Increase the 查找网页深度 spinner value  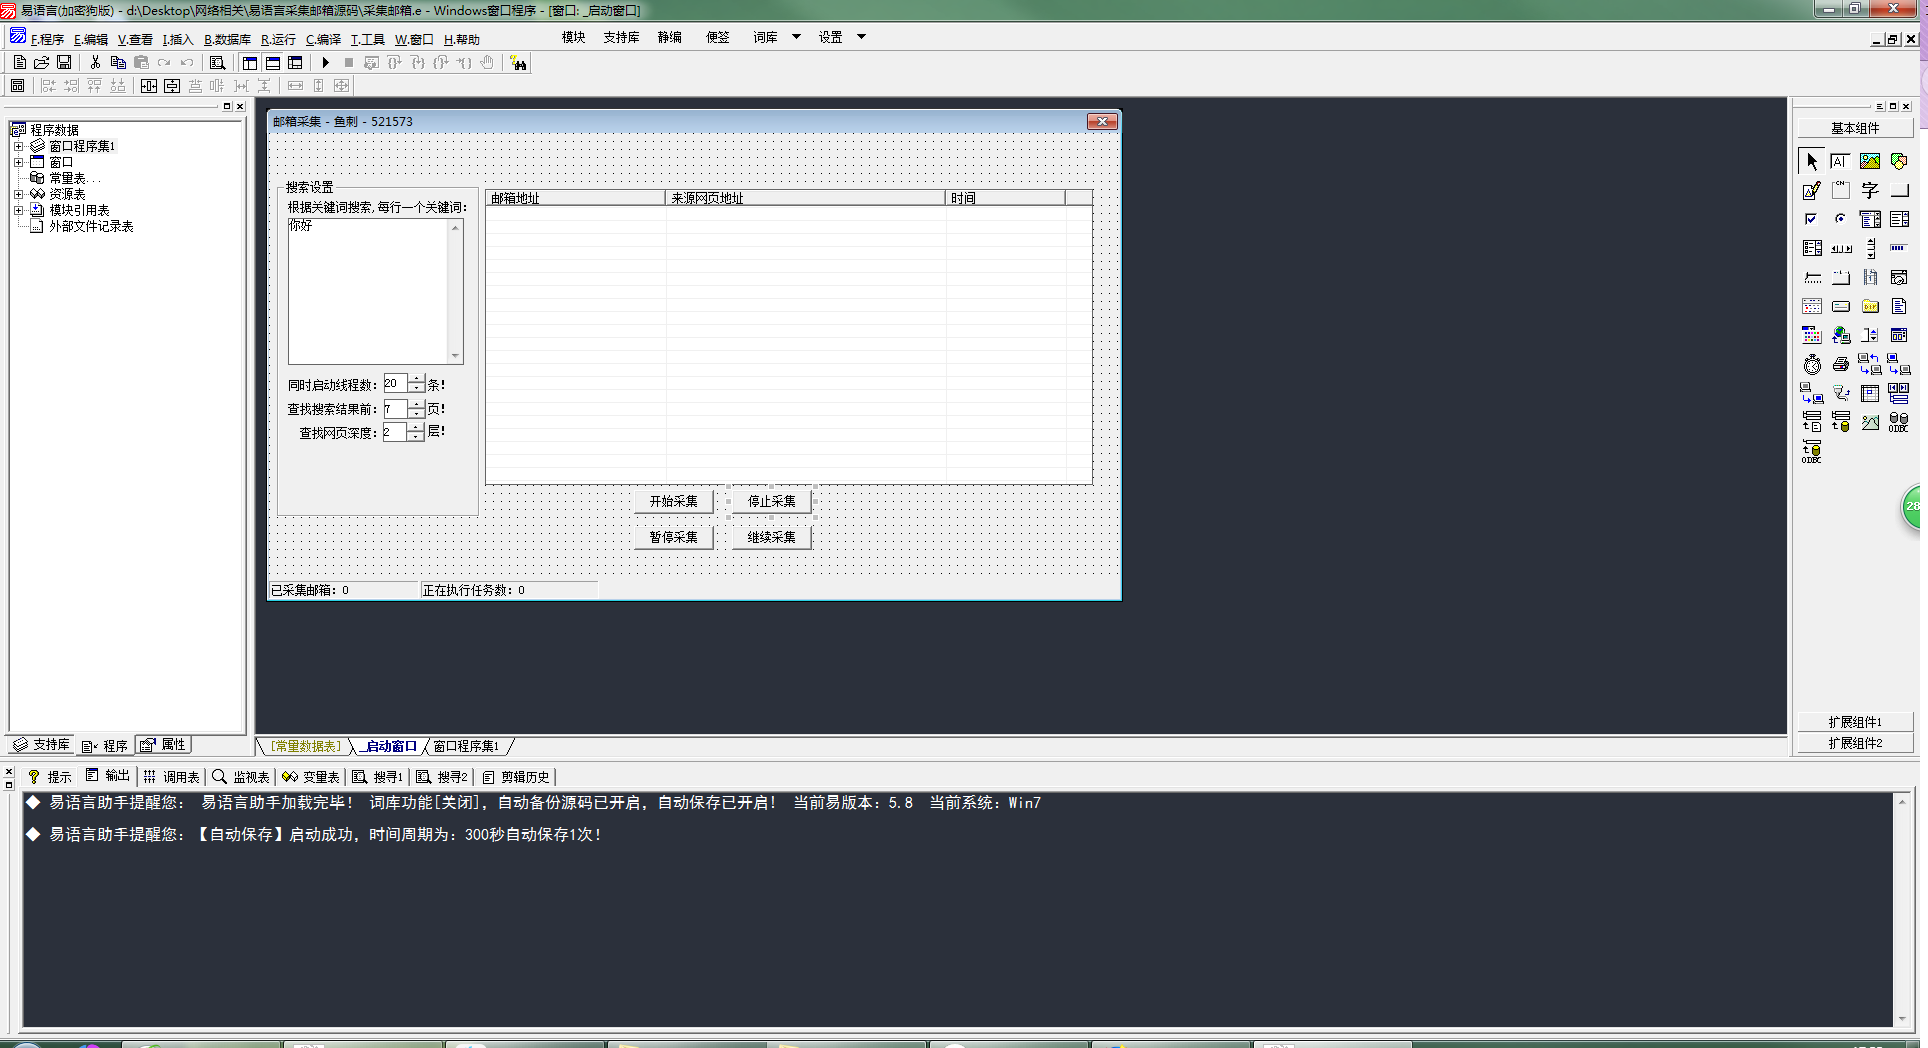point(416,427)
